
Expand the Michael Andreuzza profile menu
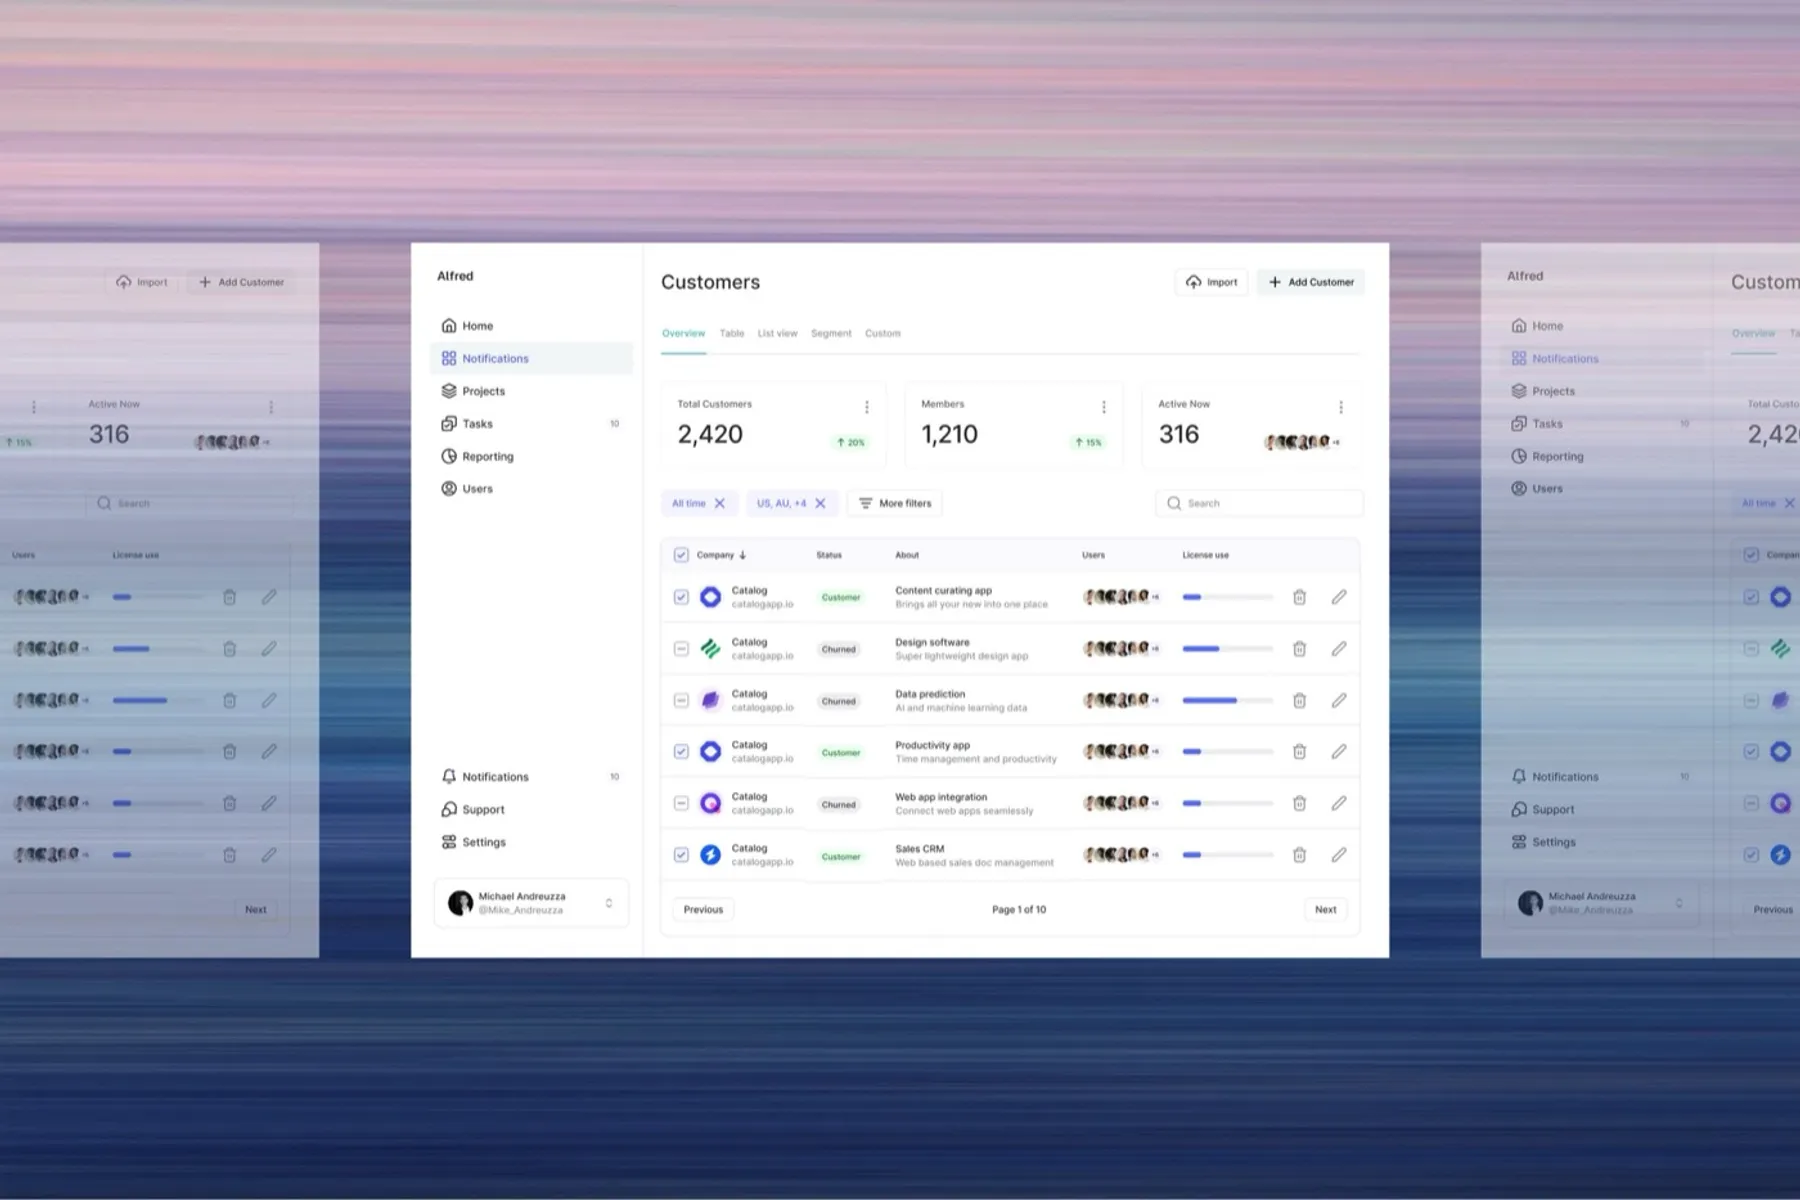pyautogui.click(x=608, y=902)
